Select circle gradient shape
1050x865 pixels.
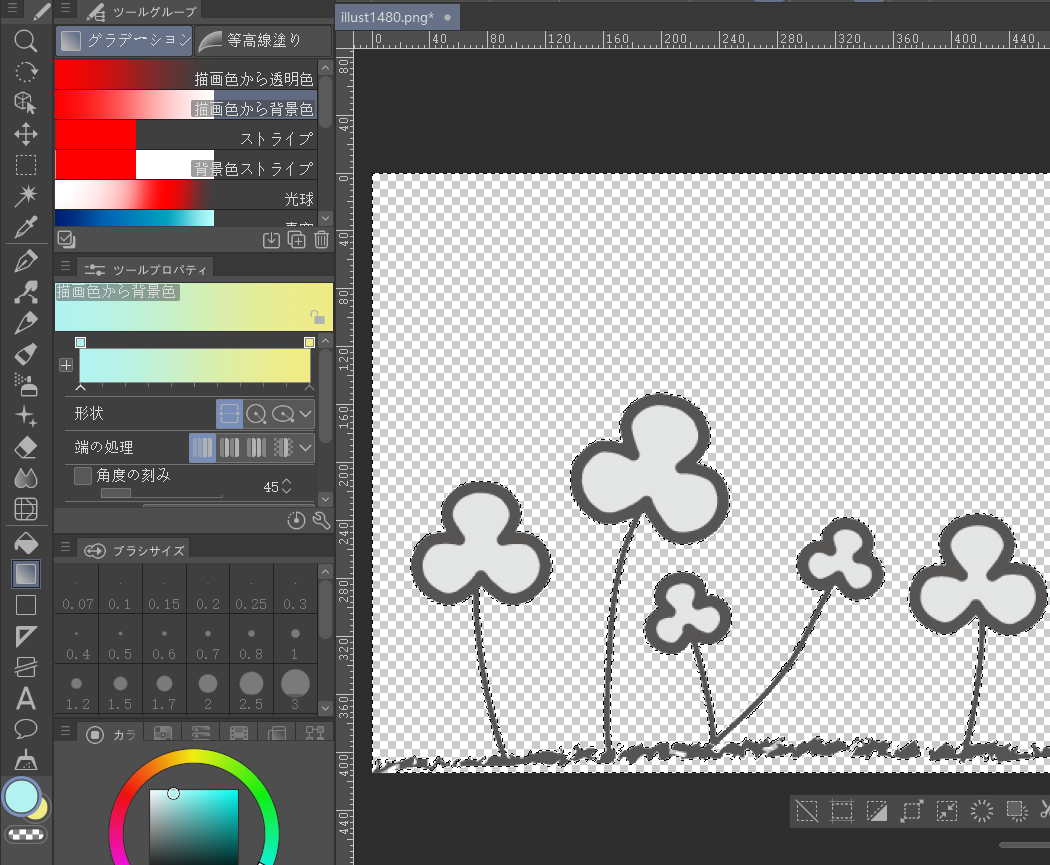pyautogui.click(x=256, y=414)
